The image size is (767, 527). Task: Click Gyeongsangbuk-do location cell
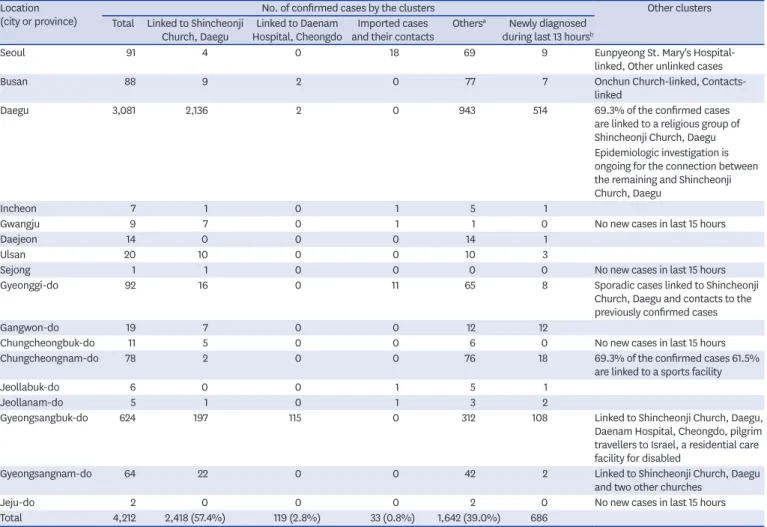[x=44, y=418]
